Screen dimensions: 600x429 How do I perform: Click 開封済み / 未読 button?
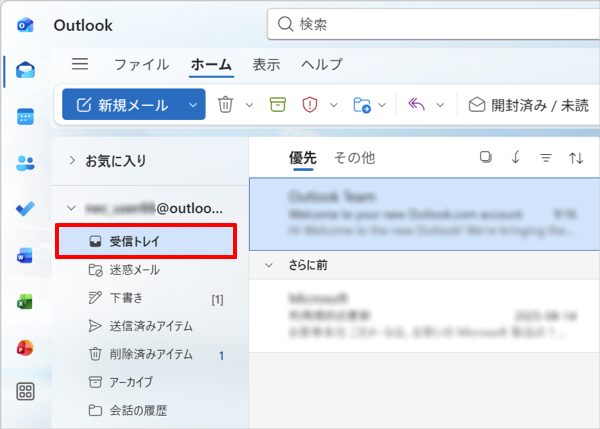click(529, 105)
